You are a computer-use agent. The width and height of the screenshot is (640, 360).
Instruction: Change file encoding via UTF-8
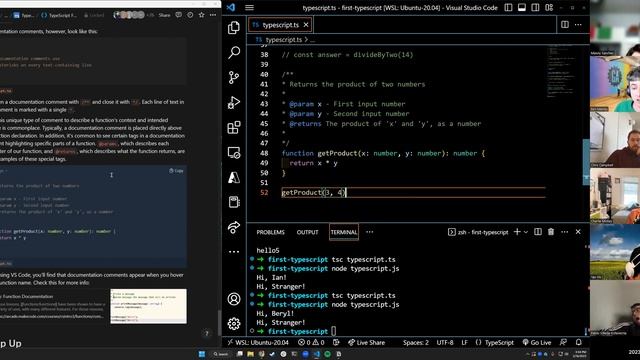point(445,342)
